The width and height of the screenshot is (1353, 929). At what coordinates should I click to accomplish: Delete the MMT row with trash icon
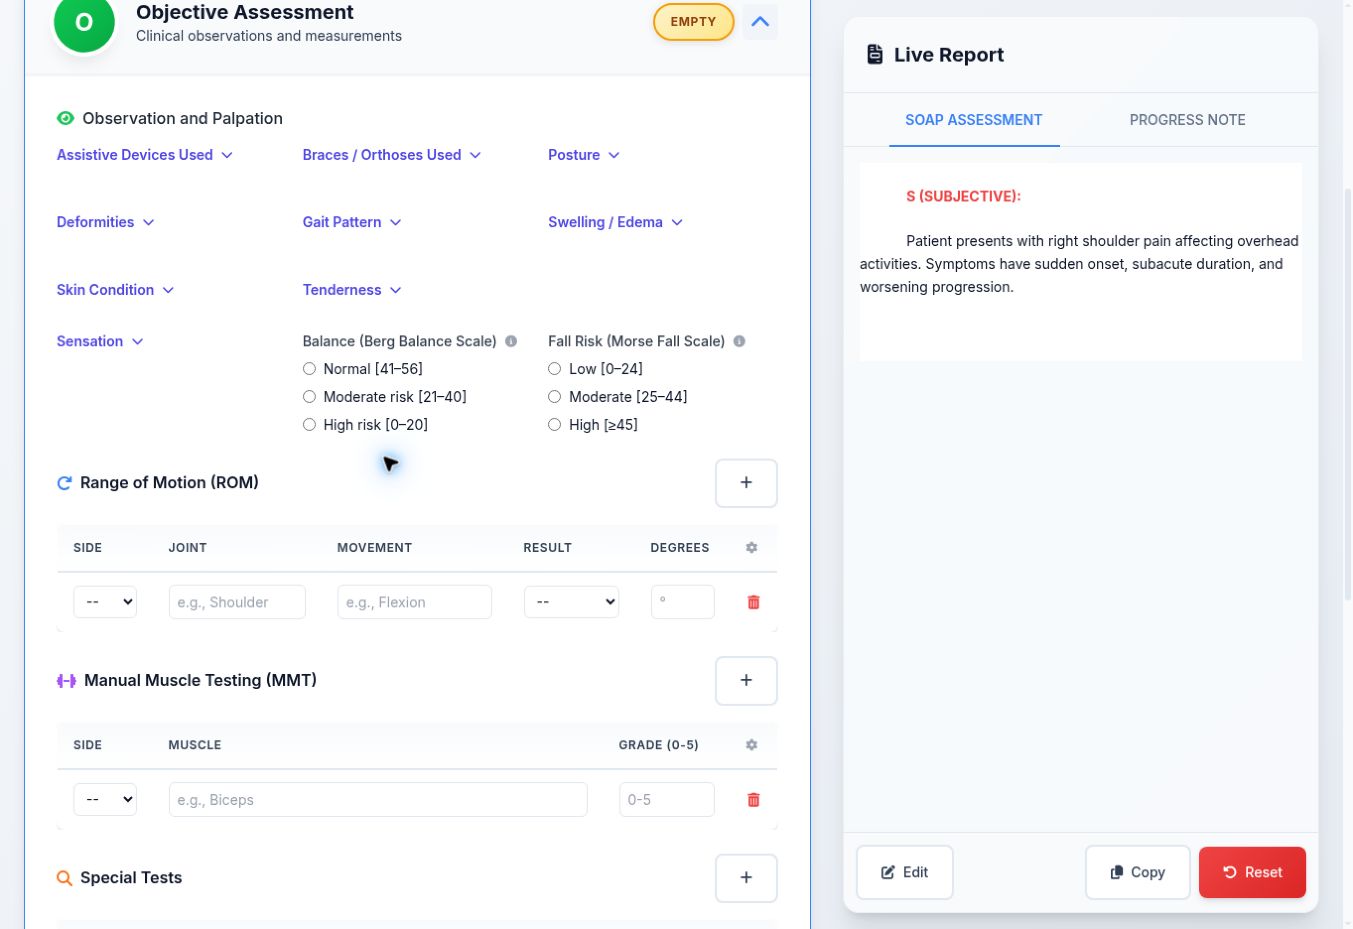tap(754, 800)
